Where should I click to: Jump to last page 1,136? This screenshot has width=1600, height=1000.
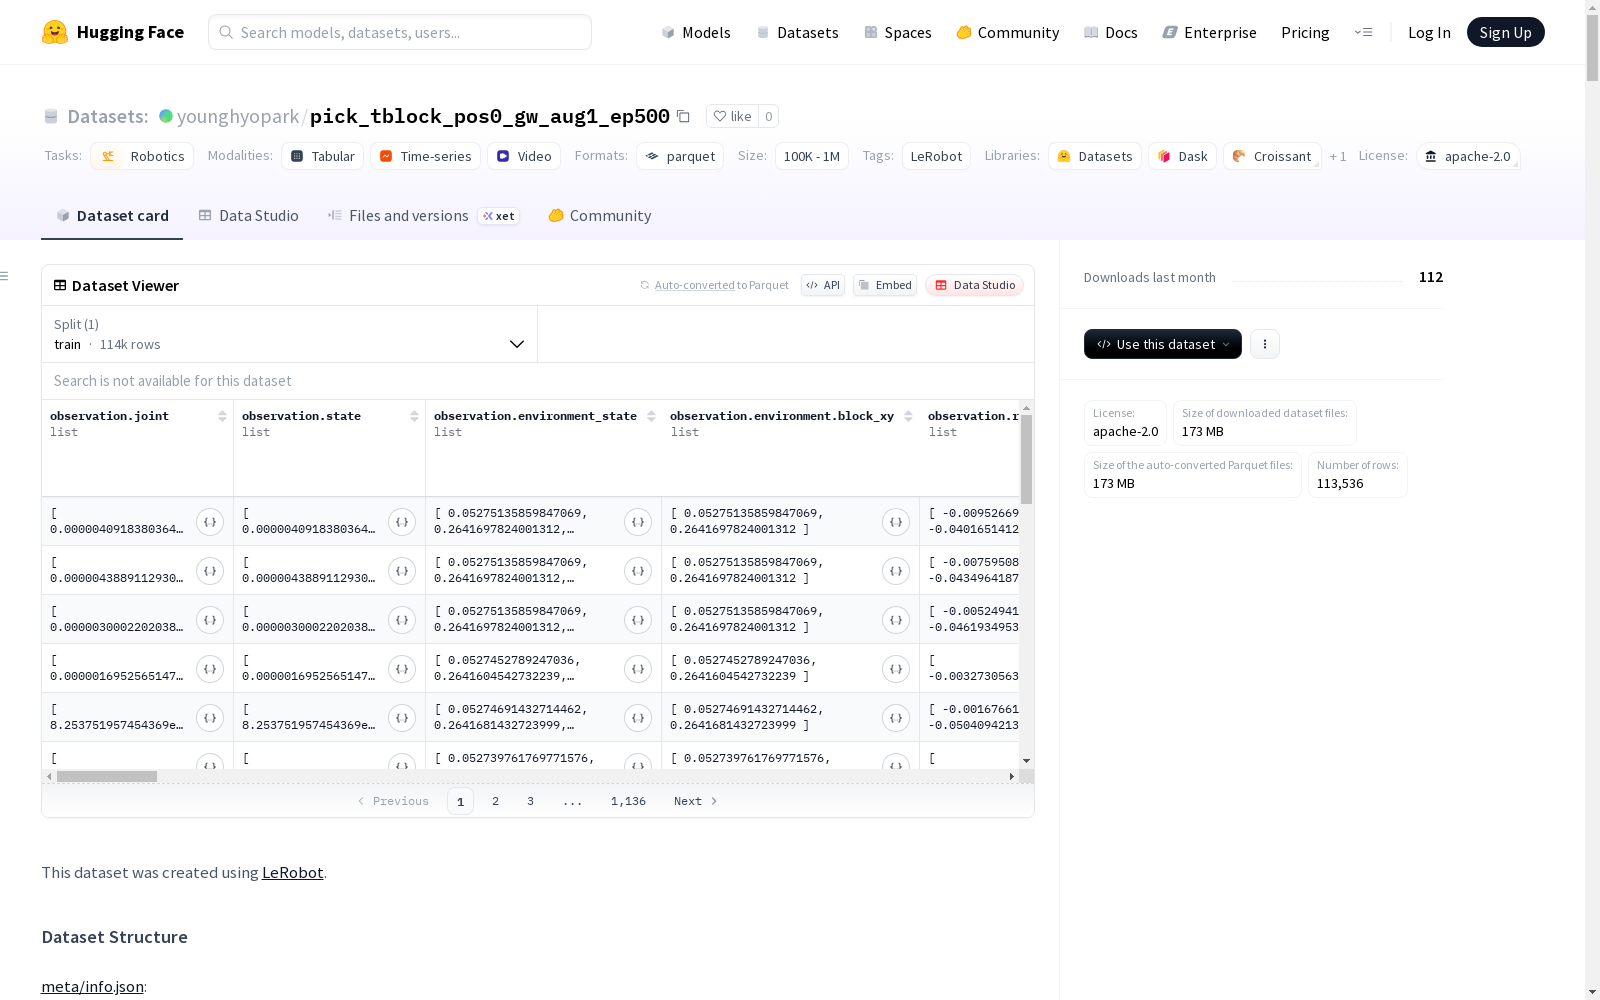coord(628,801)
